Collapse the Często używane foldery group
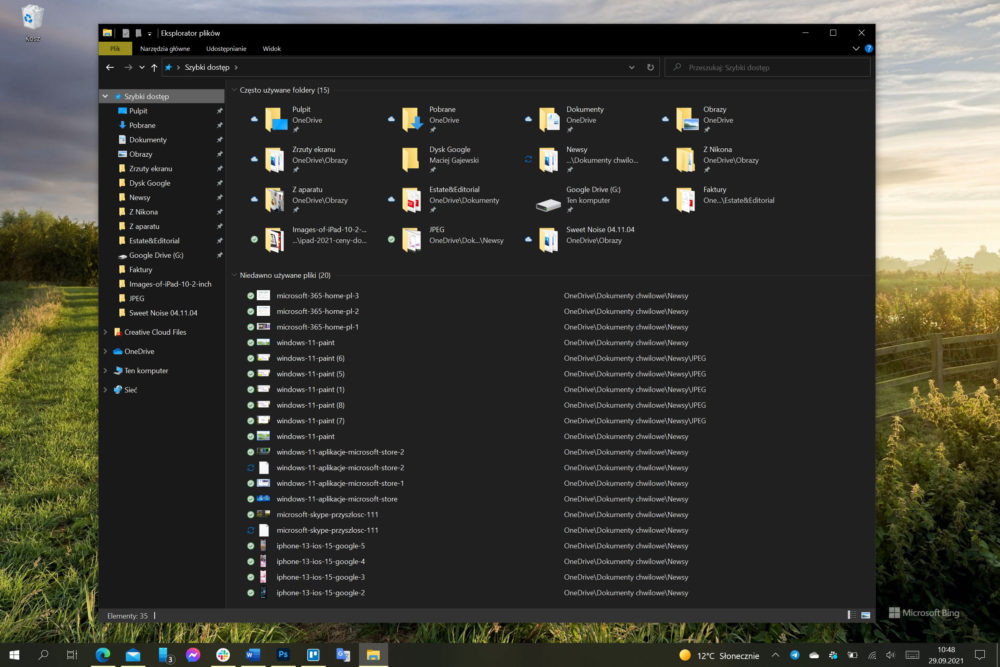This screenshot has width=1000, height=667. point(234,90)
